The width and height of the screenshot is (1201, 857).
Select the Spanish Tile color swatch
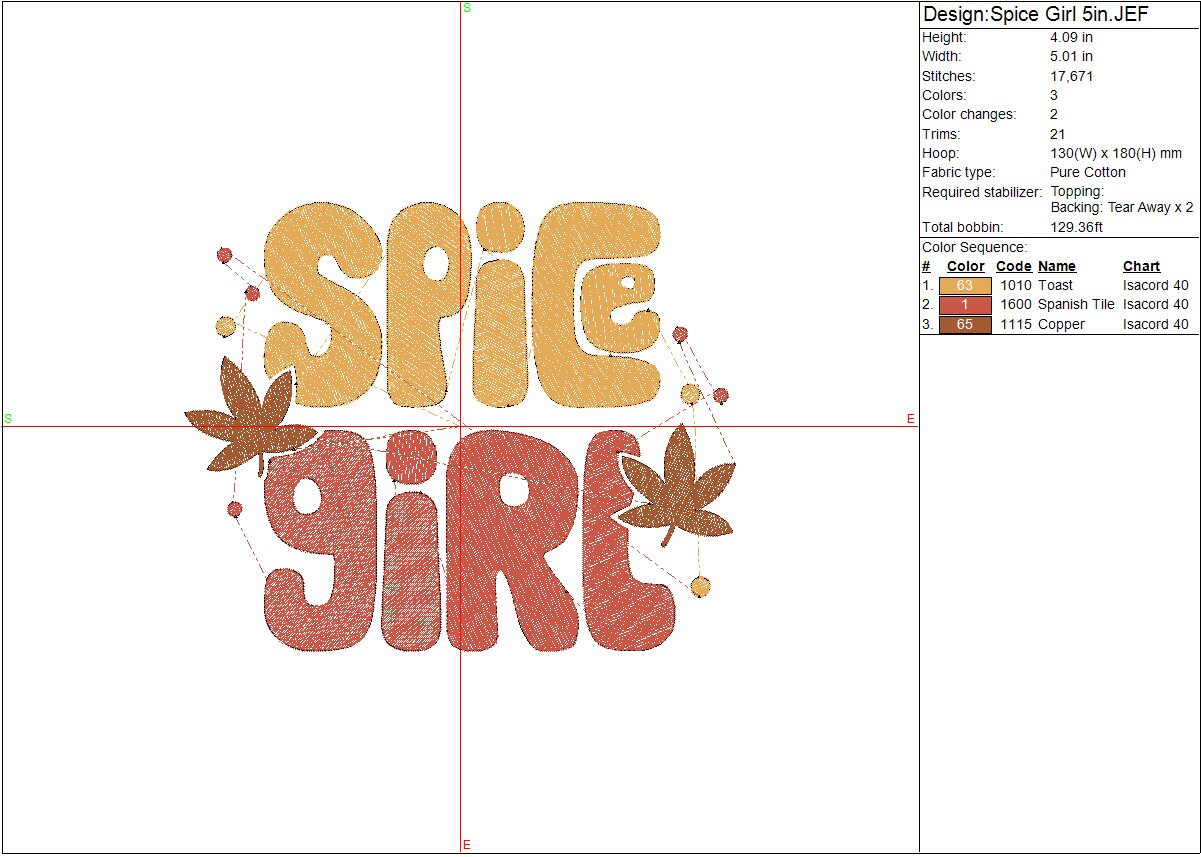pyautogui.click(x=965, y=305)
